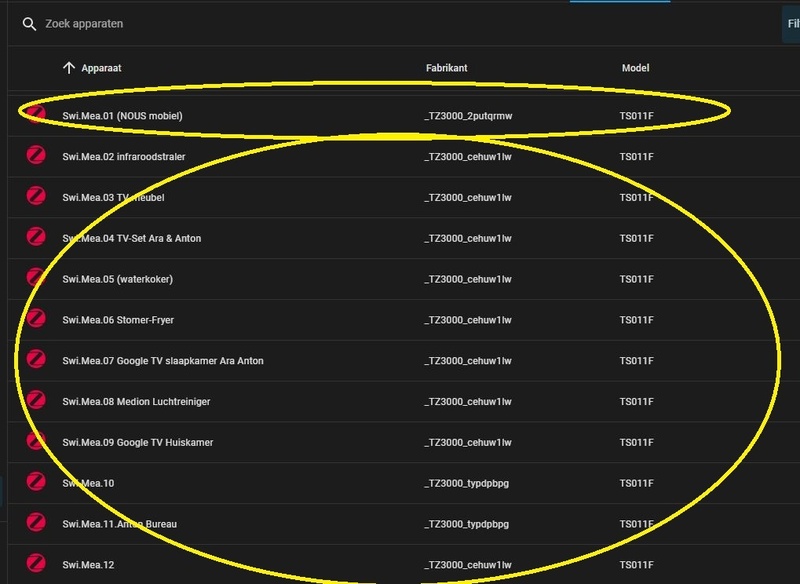
Task: Click the Zigbee icon for Swi.Mea.06 Stomer-Fryer
Action: pyautogui.click(x=36, y=319)
